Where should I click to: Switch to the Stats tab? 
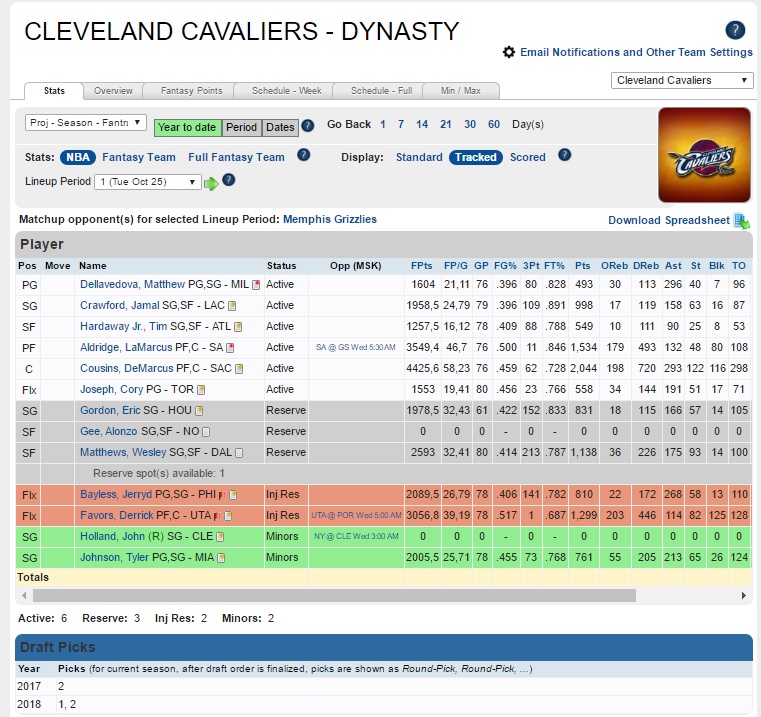pyautogui.click(x=54, y=91)
